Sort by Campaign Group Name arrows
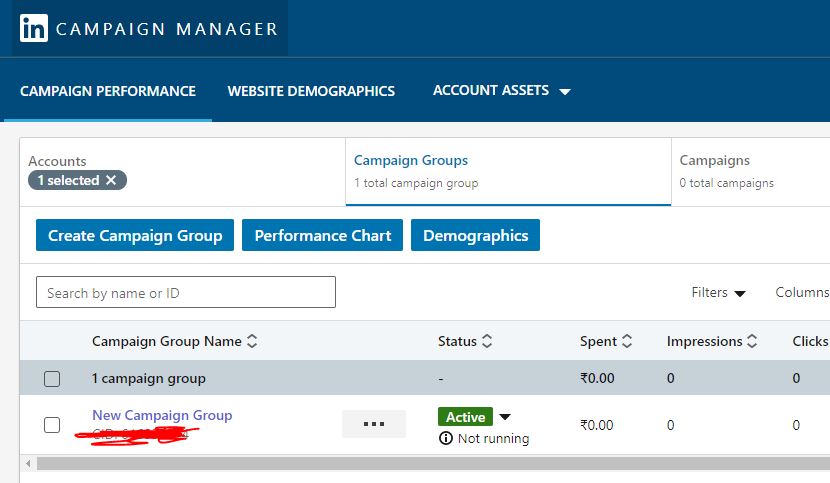Screen dimensions: 830x483 coord(252,341)
